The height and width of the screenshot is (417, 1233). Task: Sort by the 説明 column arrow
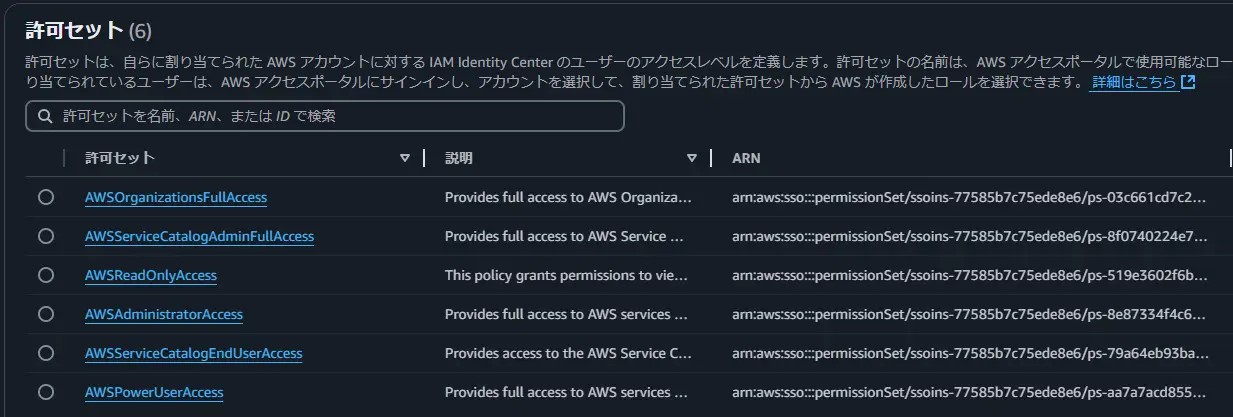pos(692,158)
